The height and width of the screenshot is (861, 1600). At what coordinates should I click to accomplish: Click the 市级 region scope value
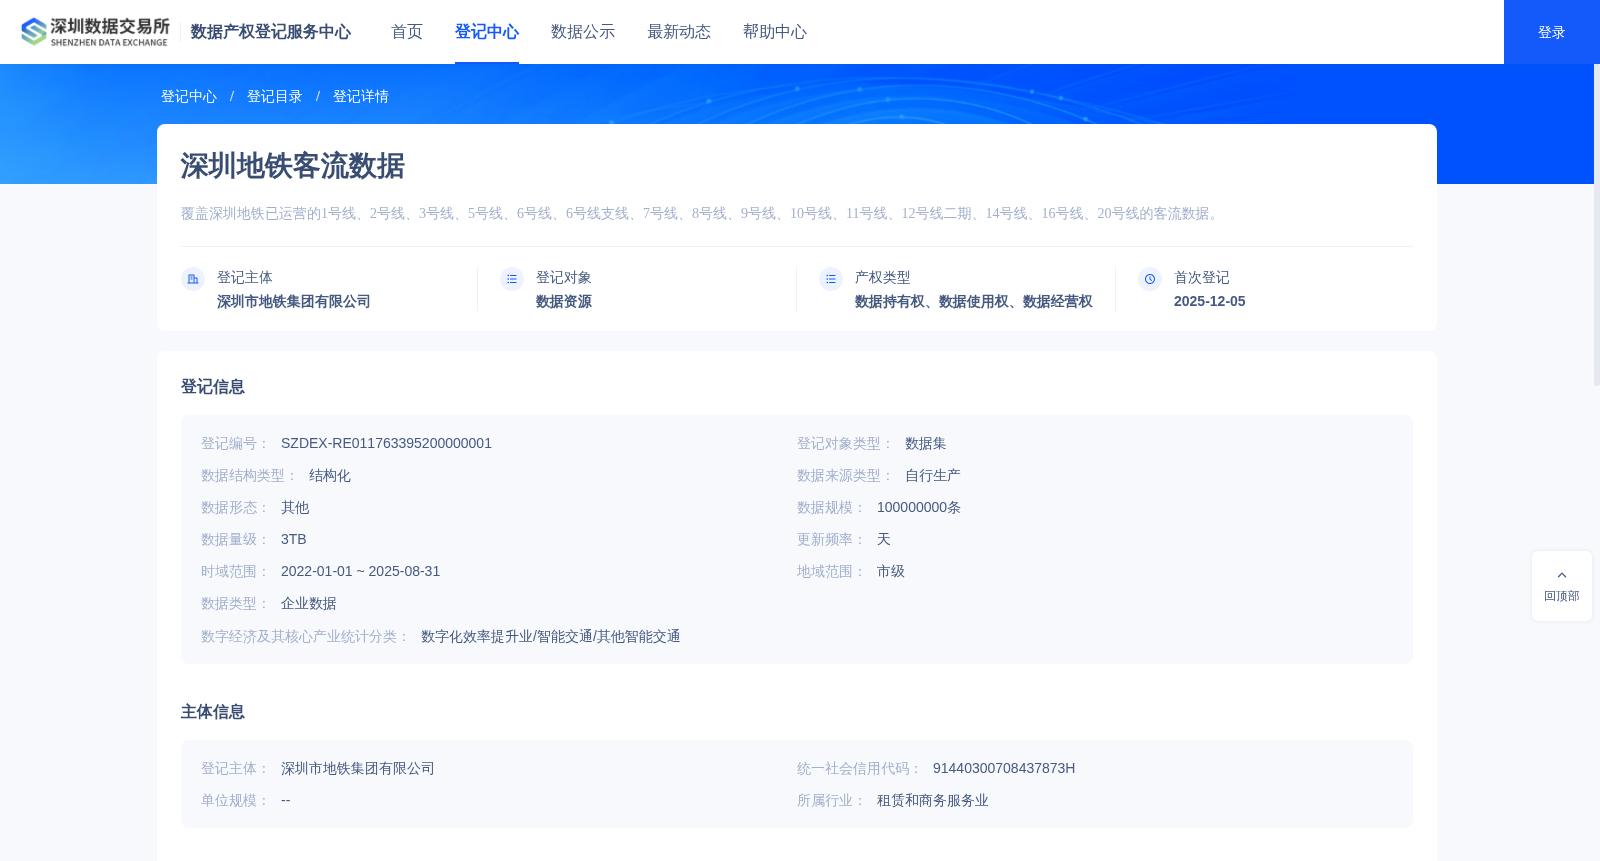(891, 571)
